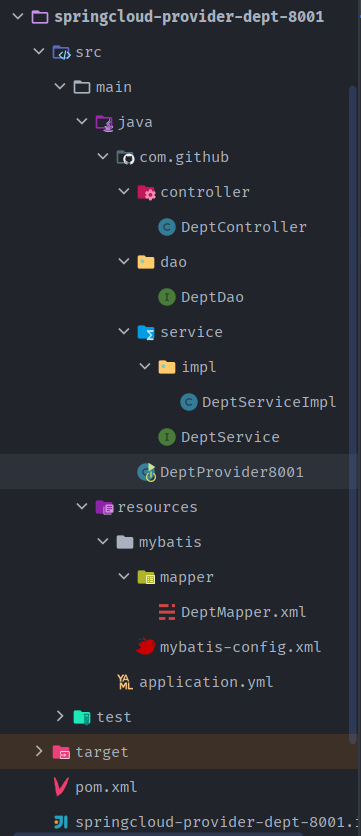Click the GitHub-style com.github package icon
Screen dimensions: 361x836
125,157
